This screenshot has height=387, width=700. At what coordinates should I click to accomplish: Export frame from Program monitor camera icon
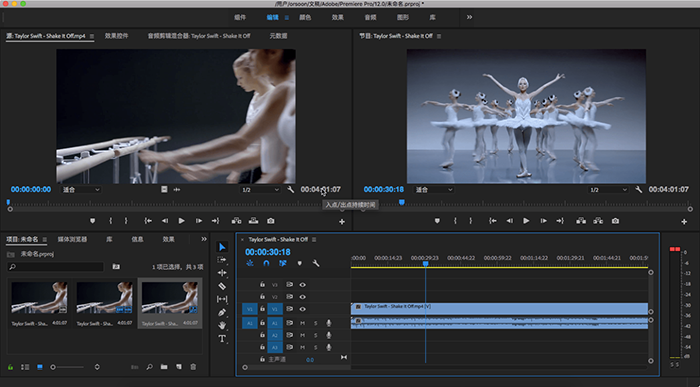tap(615, 221)
